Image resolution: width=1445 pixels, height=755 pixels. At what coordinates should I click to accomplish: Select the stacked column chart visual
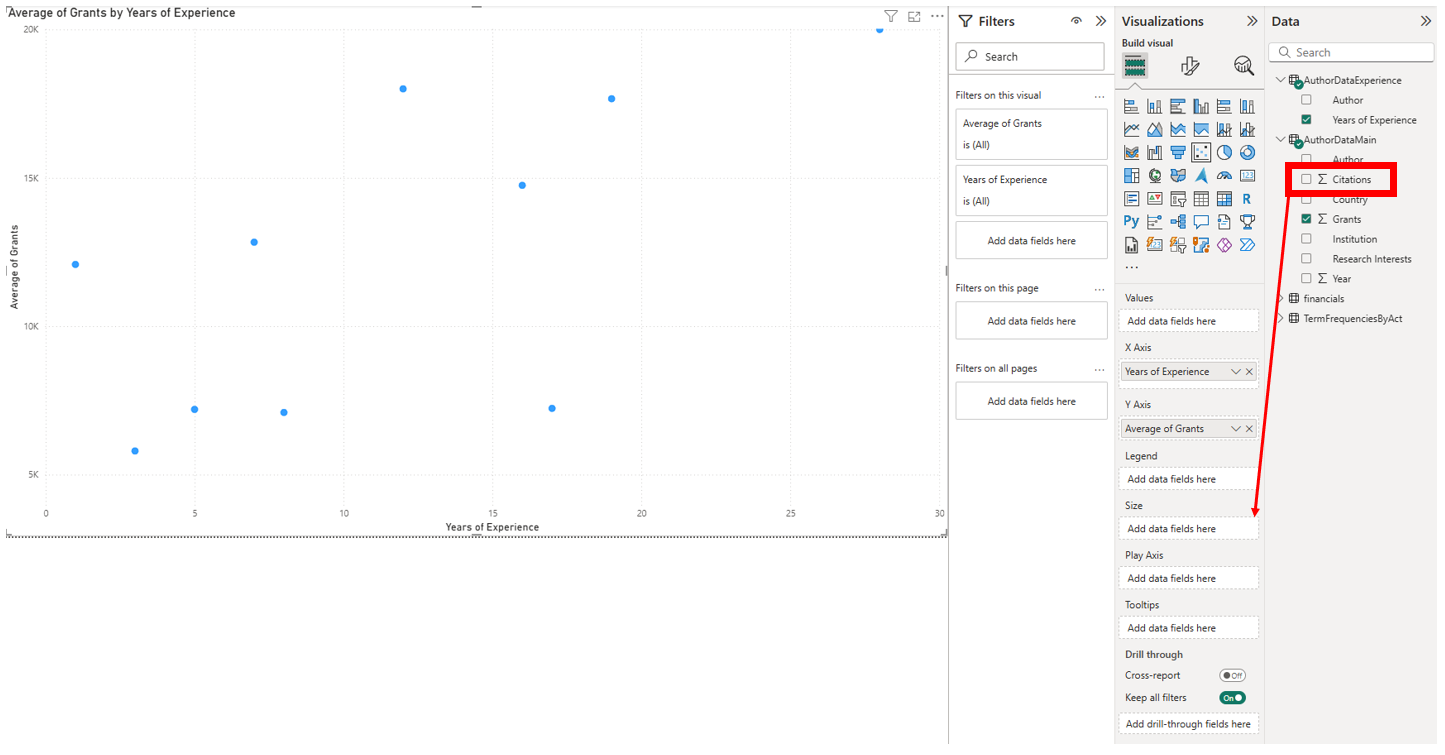[x=1154, y=106]
